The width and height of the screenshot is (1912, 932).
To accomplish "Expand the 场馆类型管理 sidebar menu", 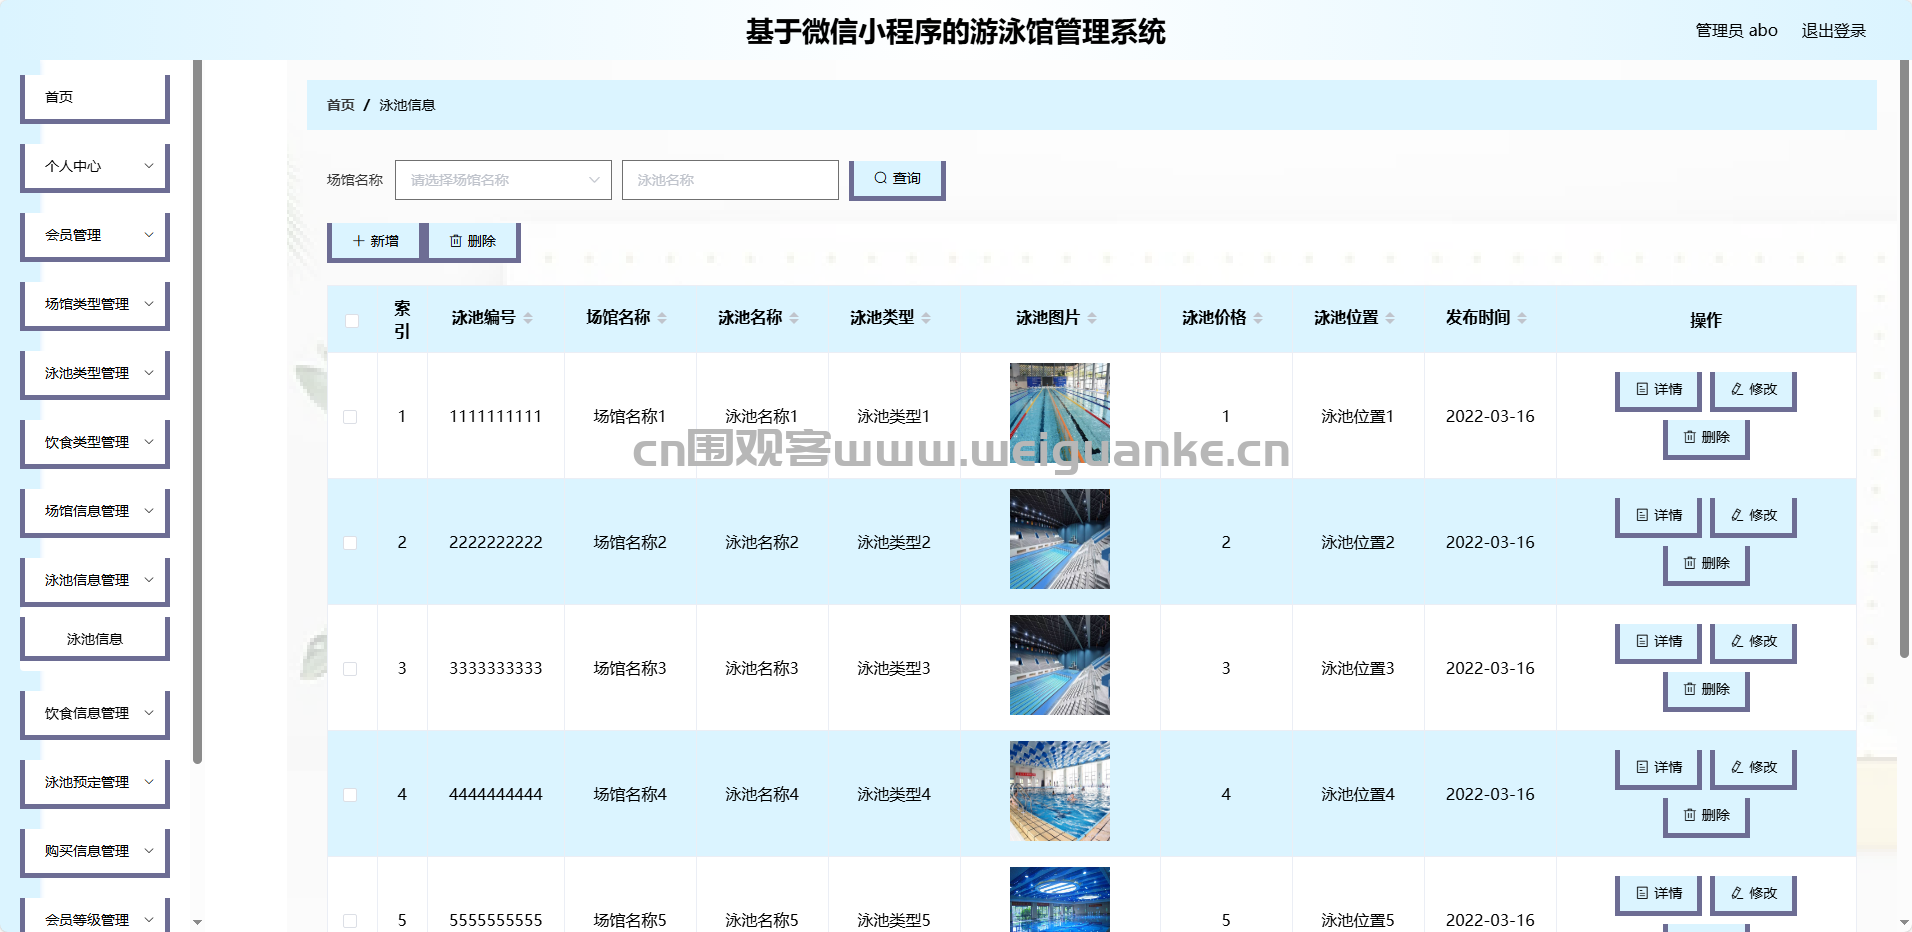I will click(x=95, y=305).
